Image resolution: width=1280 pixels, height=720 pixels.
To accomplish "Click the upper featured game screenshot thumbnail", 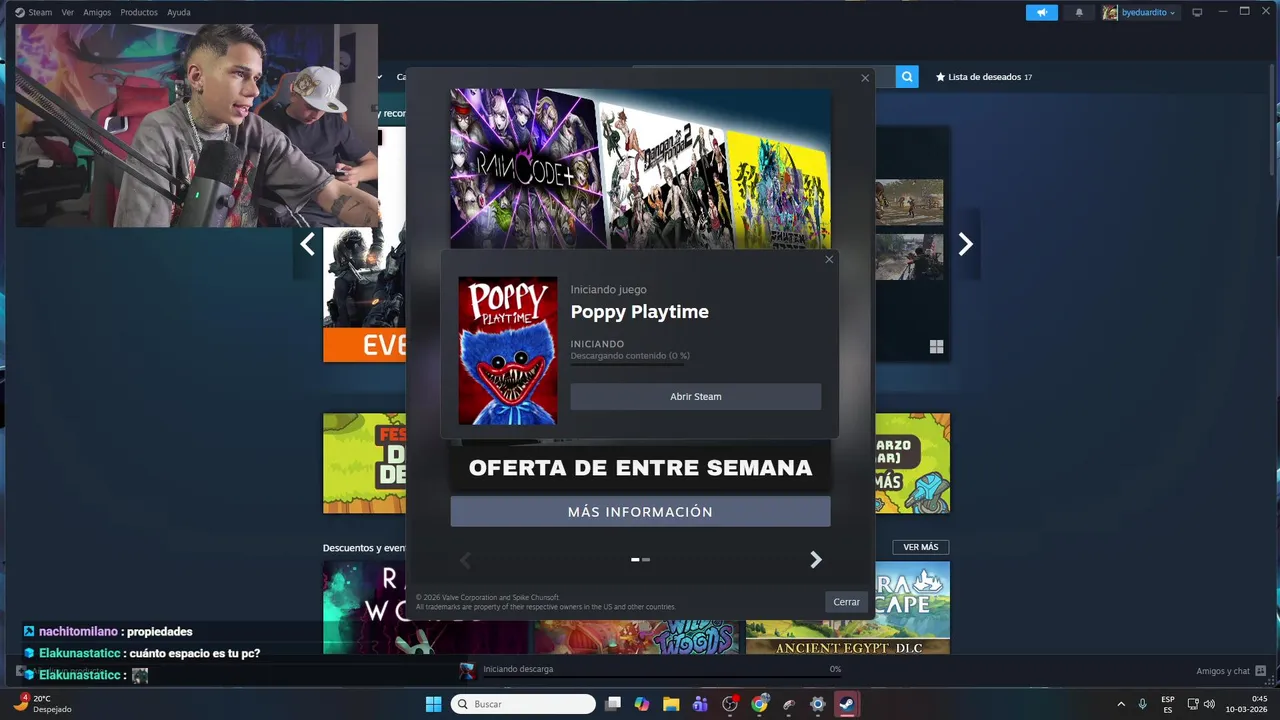I will tap(909, 202).
